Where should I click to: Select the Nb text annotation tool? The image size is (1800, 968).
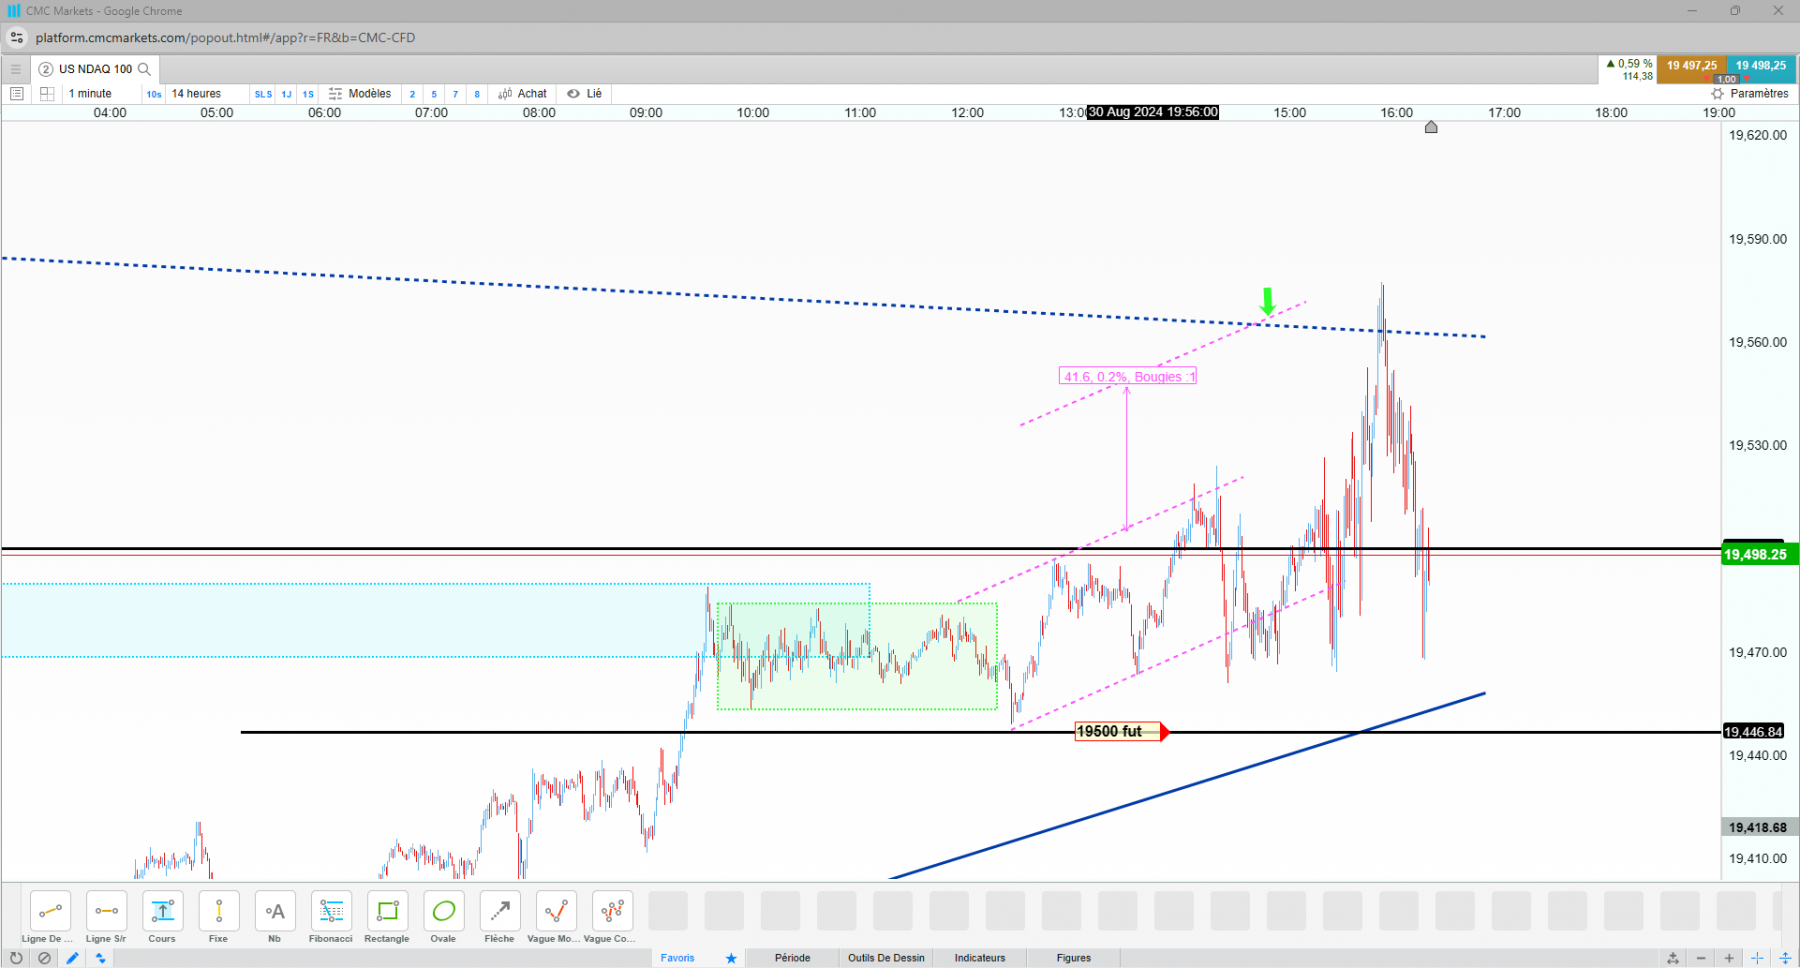pos(274,917)
